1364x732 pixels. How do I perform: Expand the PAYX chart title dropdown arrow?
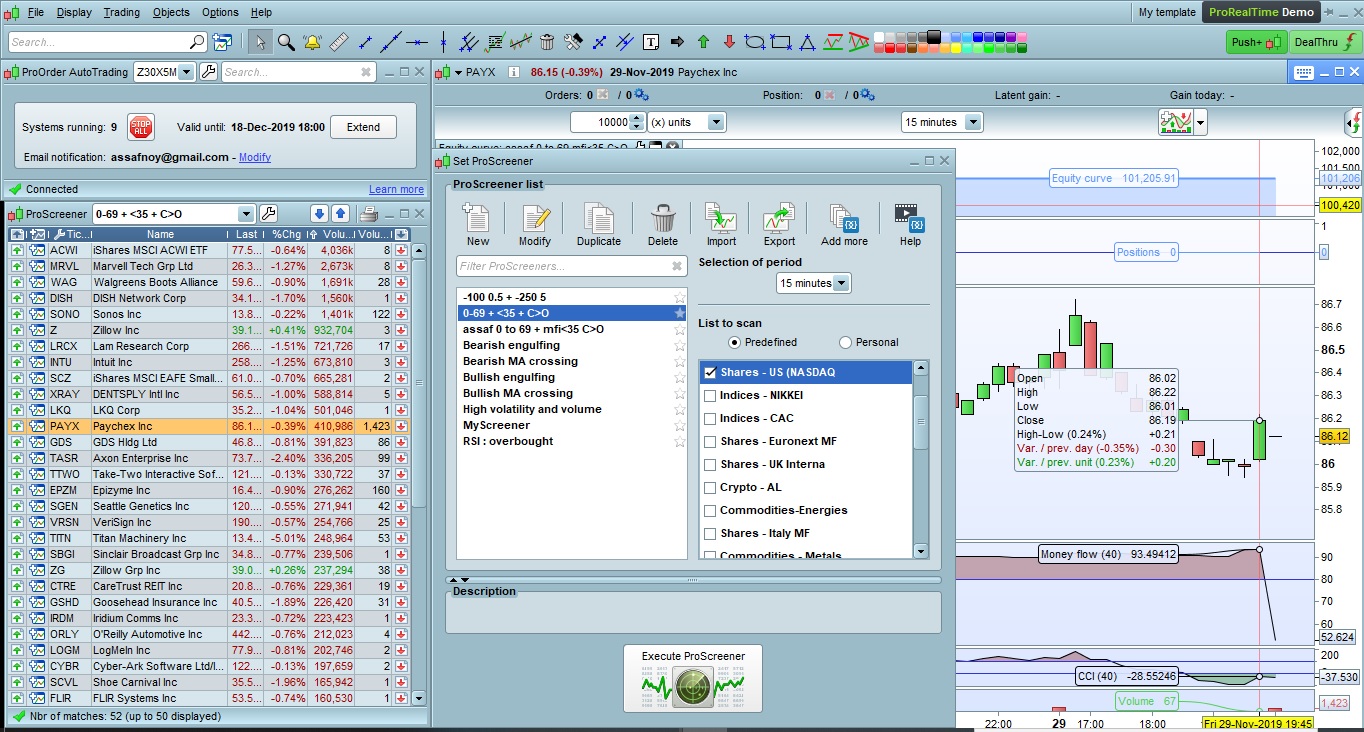coord(458,72)
